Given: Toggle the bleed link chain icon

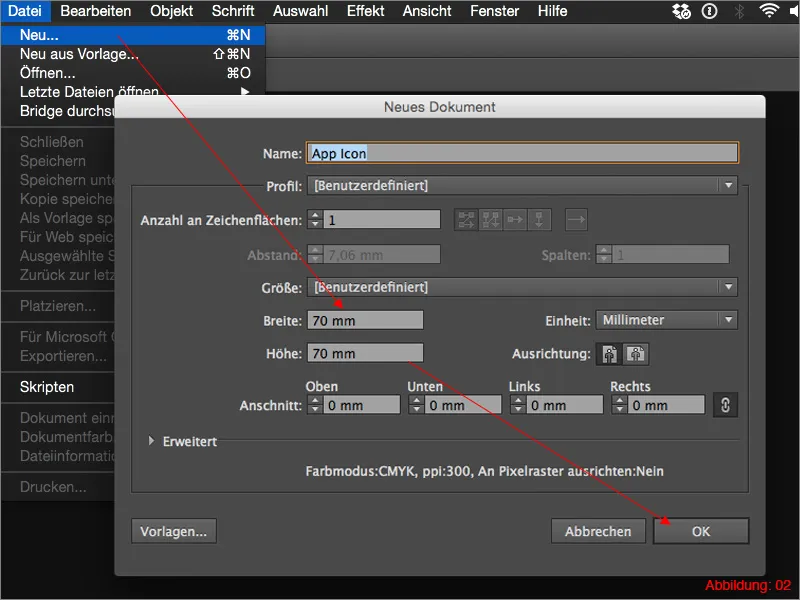Looking at the screenshot, I should (725, 405).
